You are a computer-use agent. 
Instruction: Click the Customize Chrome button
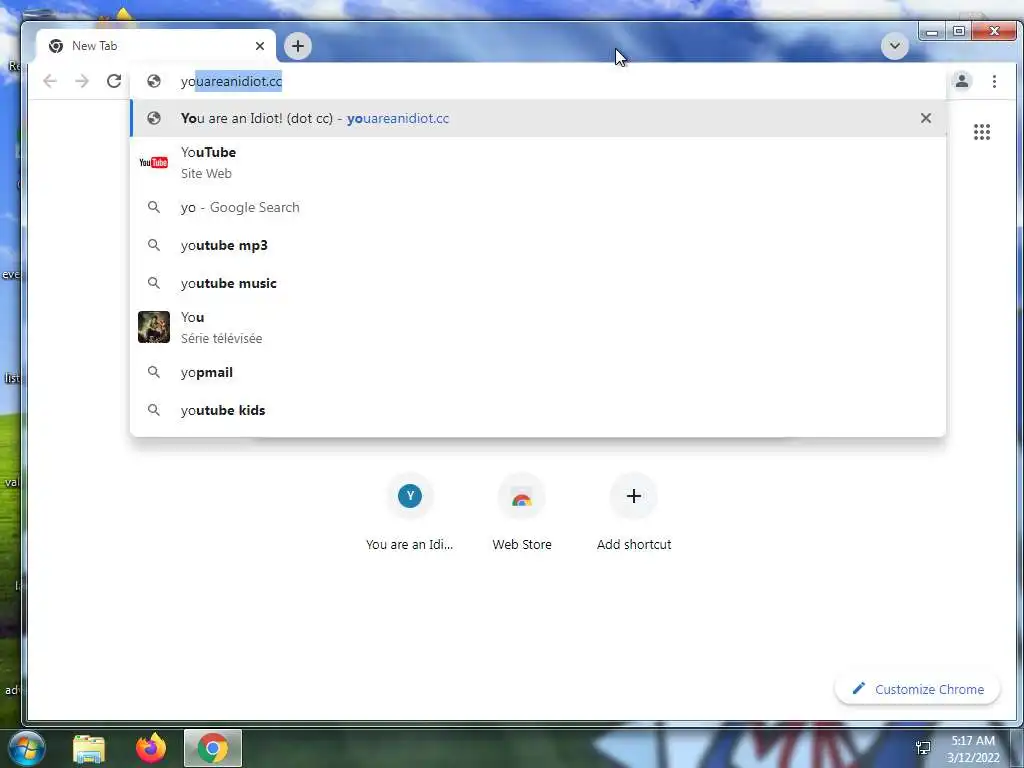coord(918,689)
